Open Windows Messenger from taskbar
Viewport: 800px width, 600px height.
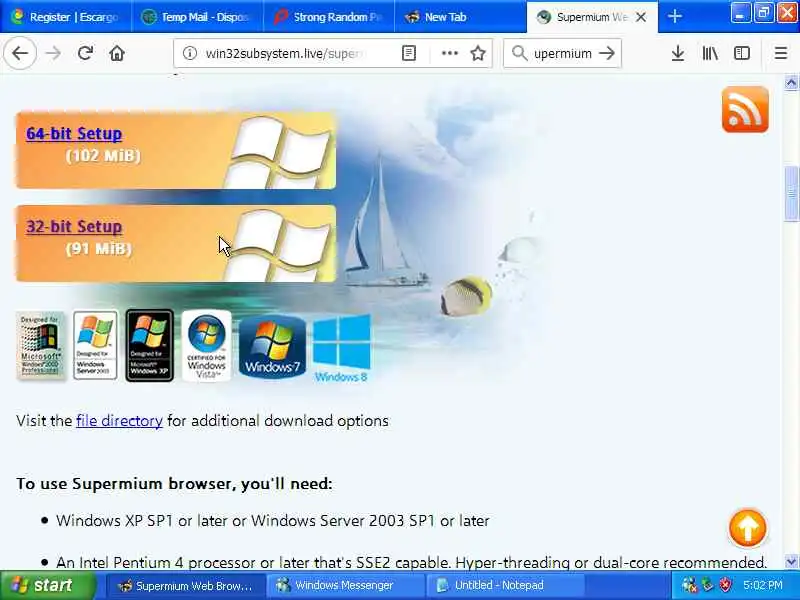click(343, 585)
